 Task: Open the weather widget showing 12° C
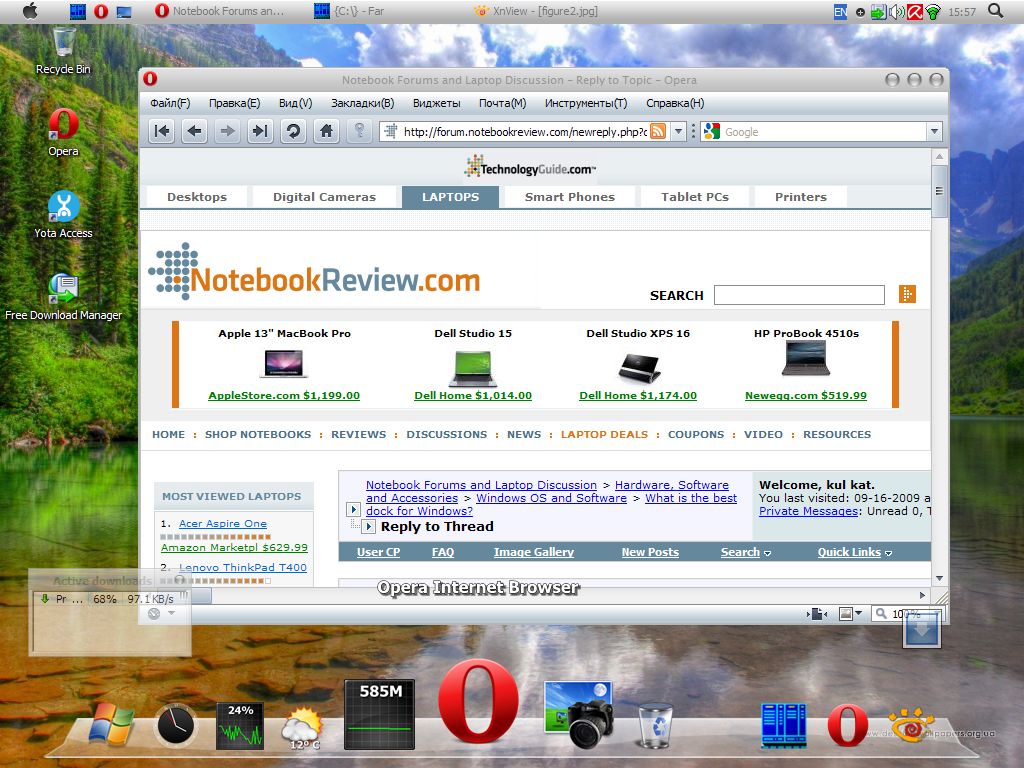pos(302,728)
